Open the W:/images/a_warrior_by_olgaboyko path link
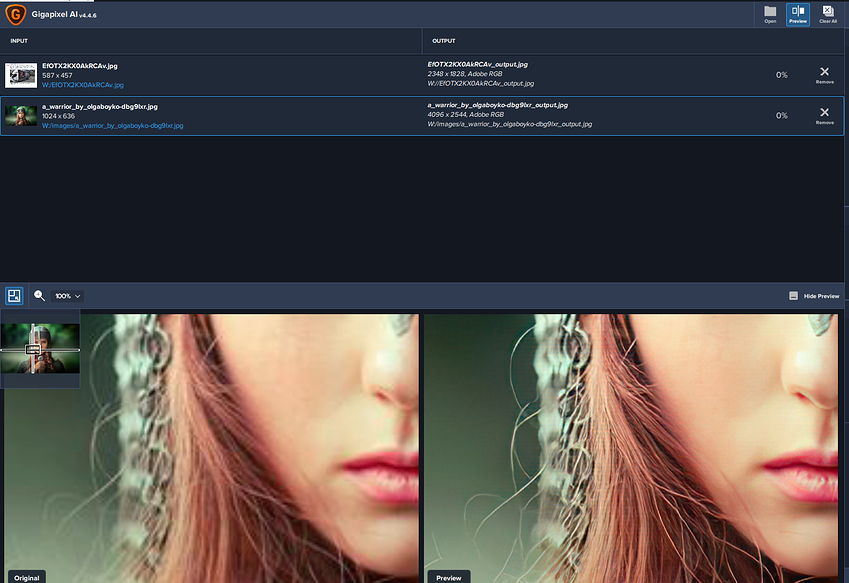This screenshot has height=583, width=849. click(113, 126)
